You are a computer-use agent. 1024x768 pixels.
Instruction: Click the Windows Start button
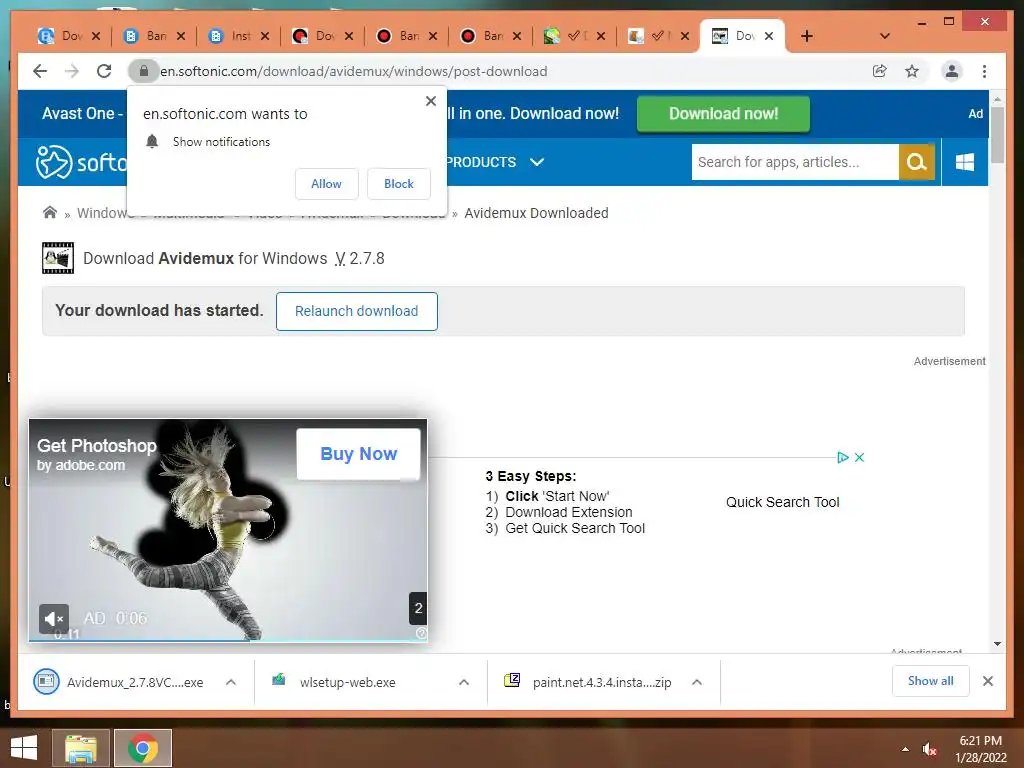[24, 748]
